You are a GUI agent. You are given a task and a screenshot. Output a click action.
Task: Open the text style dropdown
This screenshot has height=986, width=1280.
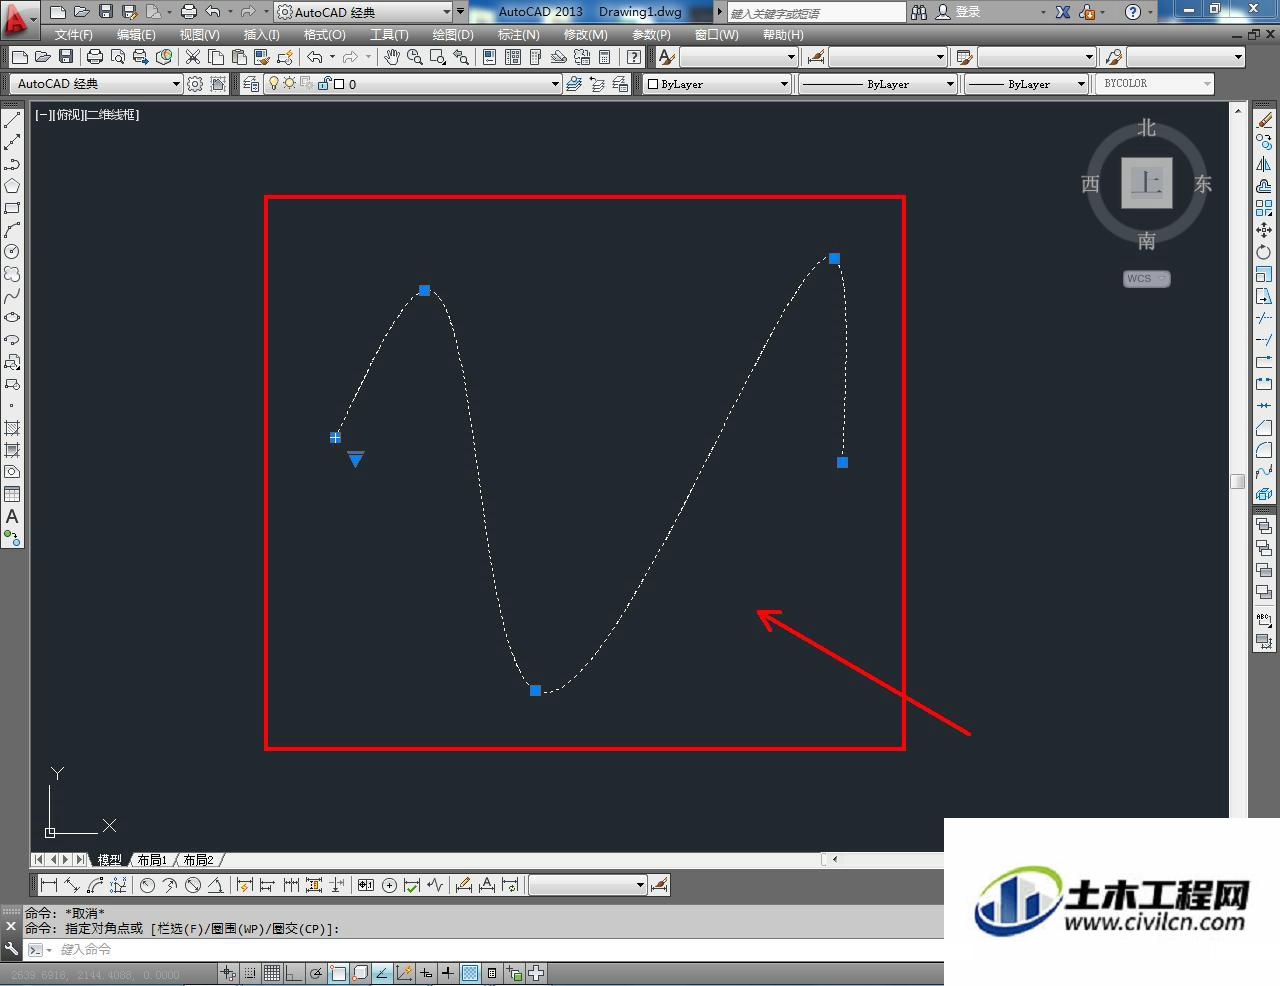point(738,57)
